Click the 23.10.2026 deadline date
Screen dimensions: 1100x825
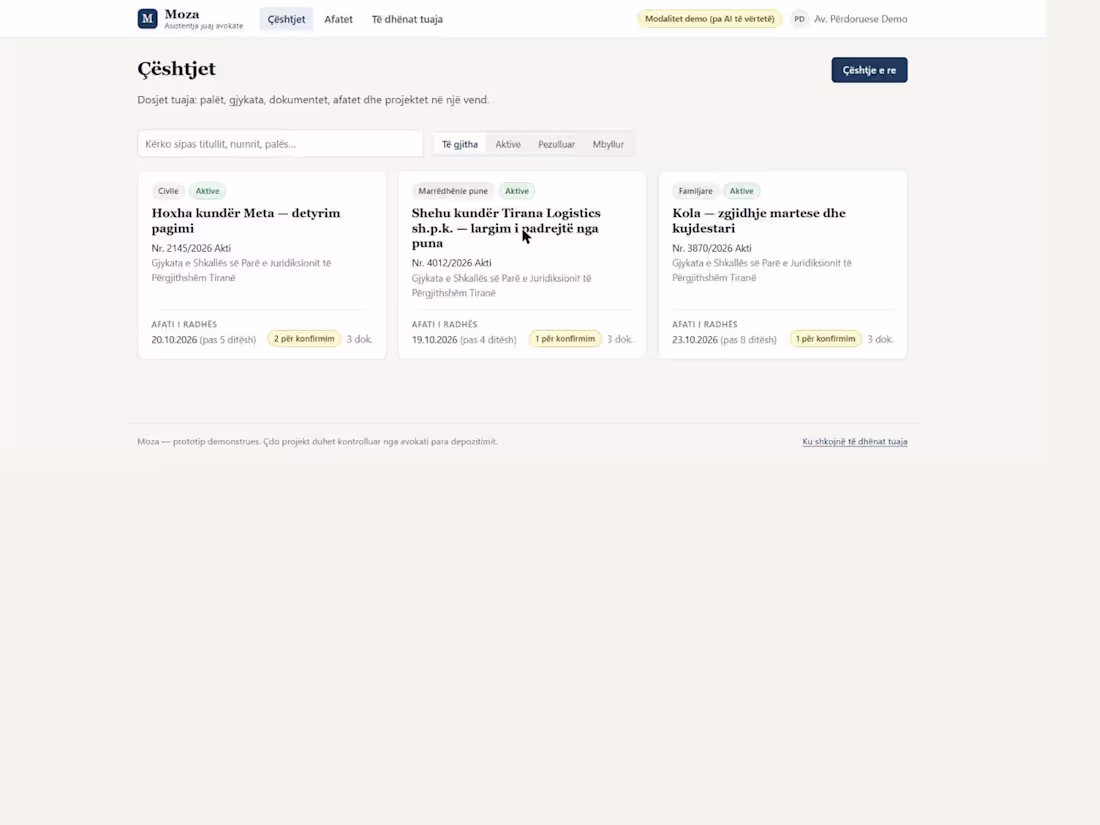point(695,340)
